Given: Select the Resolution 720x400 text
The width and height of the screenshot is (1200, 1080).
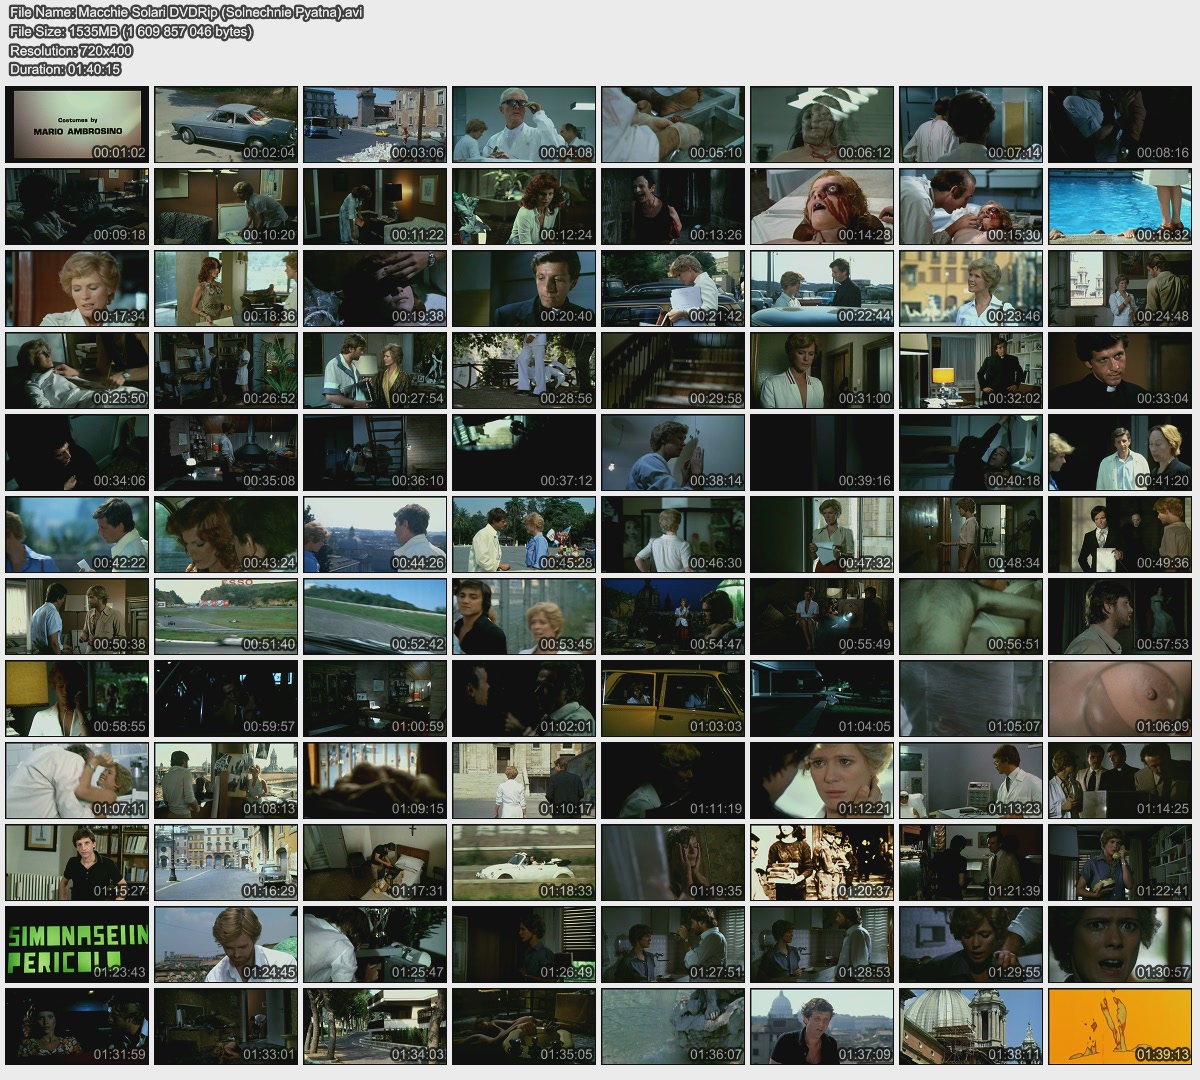Looking at the screenshot, I should (x=71, y=50).
